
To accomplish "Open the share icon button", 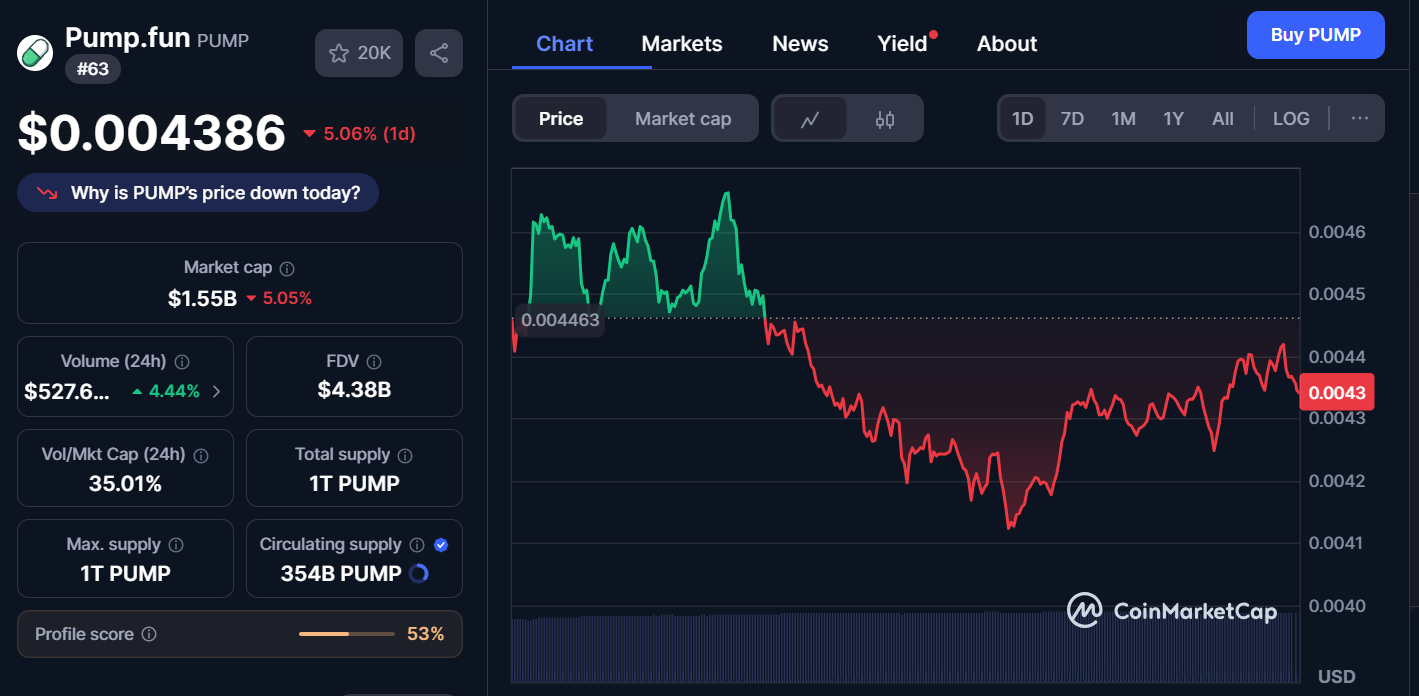I will coord(439,53).
